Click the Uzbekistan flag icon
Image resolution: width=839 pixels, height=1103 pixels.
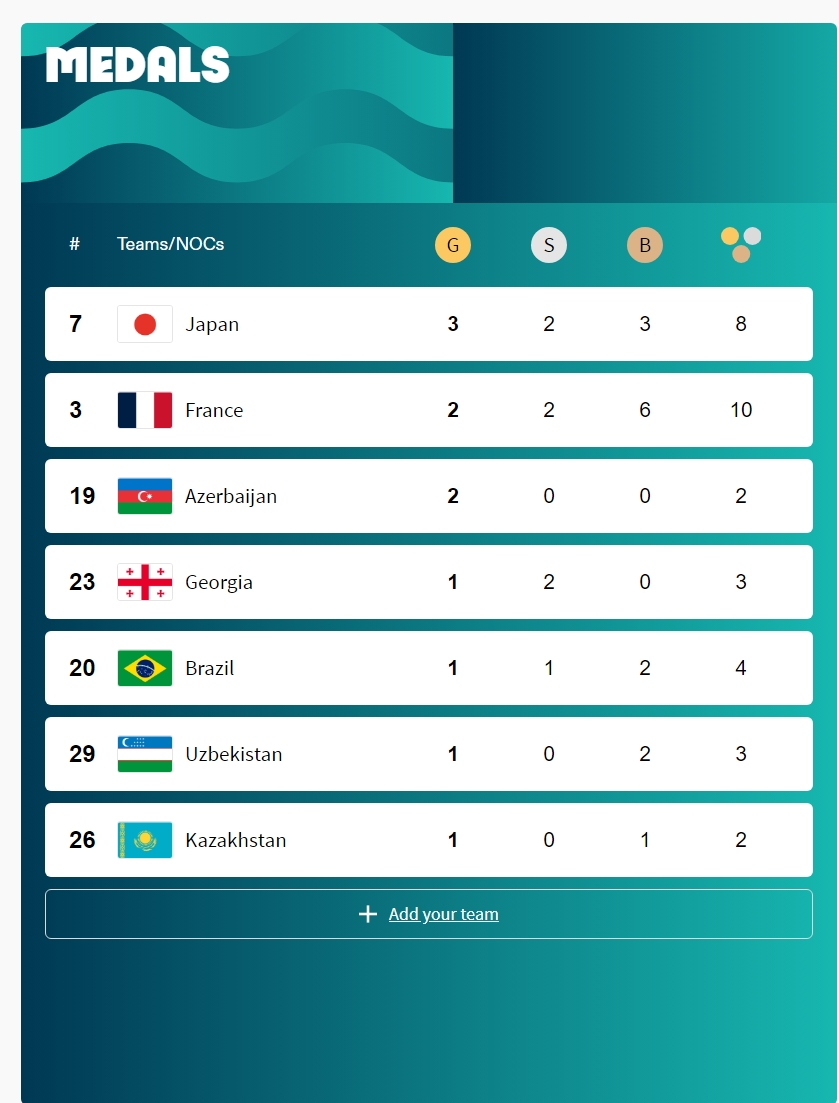(x=145, y=753)
